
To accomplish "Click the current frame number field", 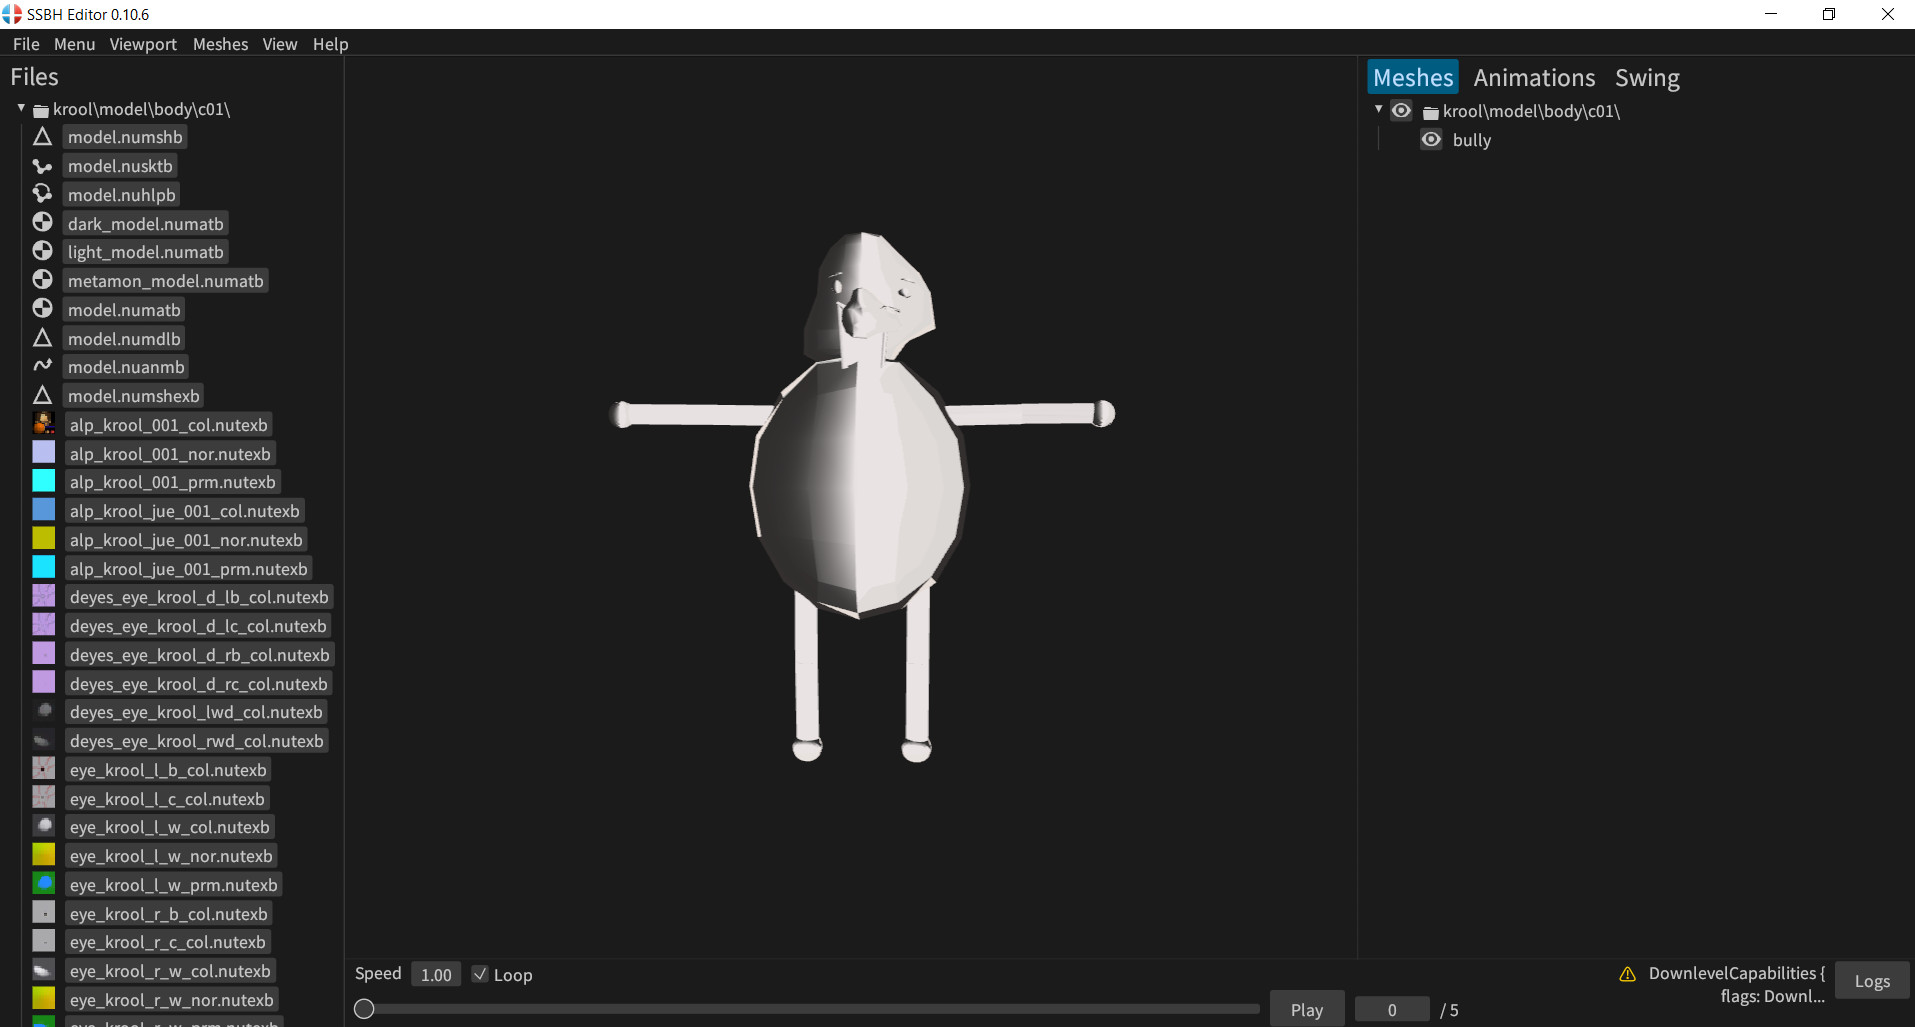I will tap(1392, 1009).
